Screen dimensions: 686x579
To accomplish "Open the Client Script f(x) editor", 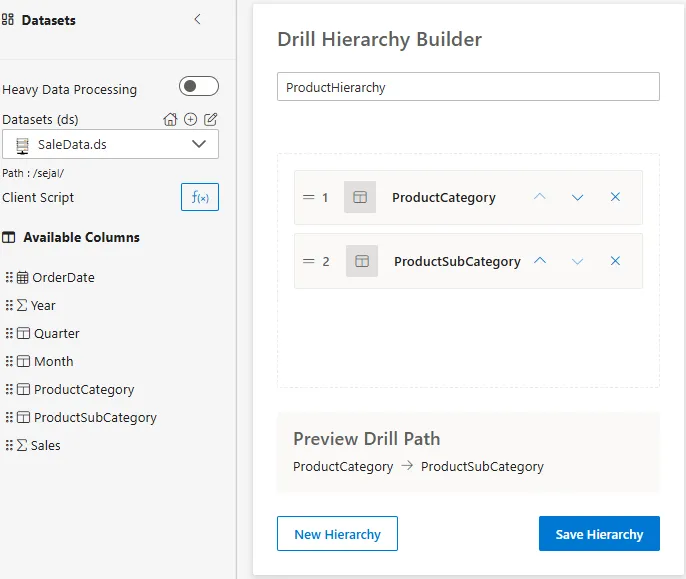I will (200, 197).
